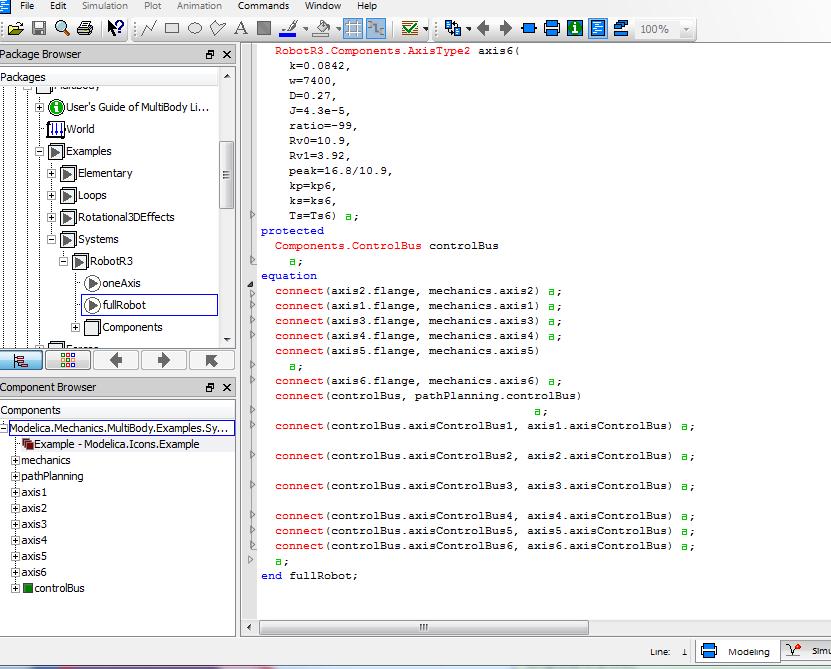Screen dimensions: 831x669
Task: Open a file with the Open toolbar icon
Action: (x=15, y=28)
